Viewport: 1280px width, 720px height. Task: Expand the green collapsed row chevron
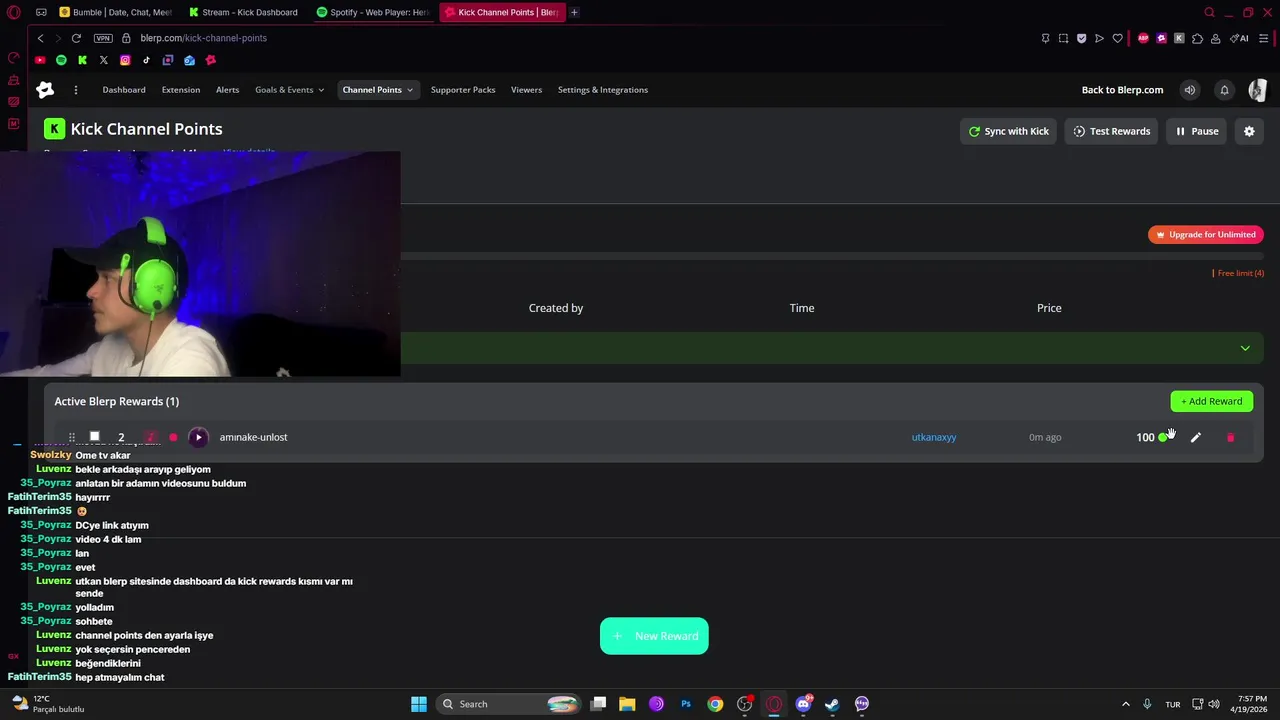[x=1245, y=348]
